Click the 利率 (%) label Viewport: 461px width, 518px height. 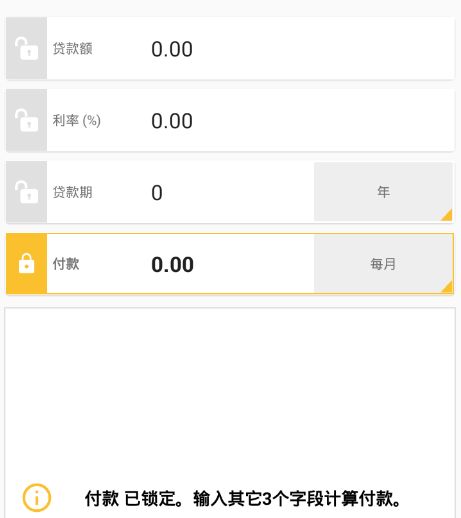77,120
